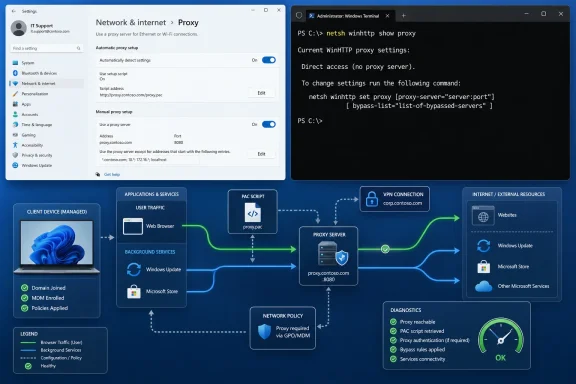The height and width of the screenshot is (384, 576).
Task: Click the MDM Enrolled green check
Action: click(25, 298)
